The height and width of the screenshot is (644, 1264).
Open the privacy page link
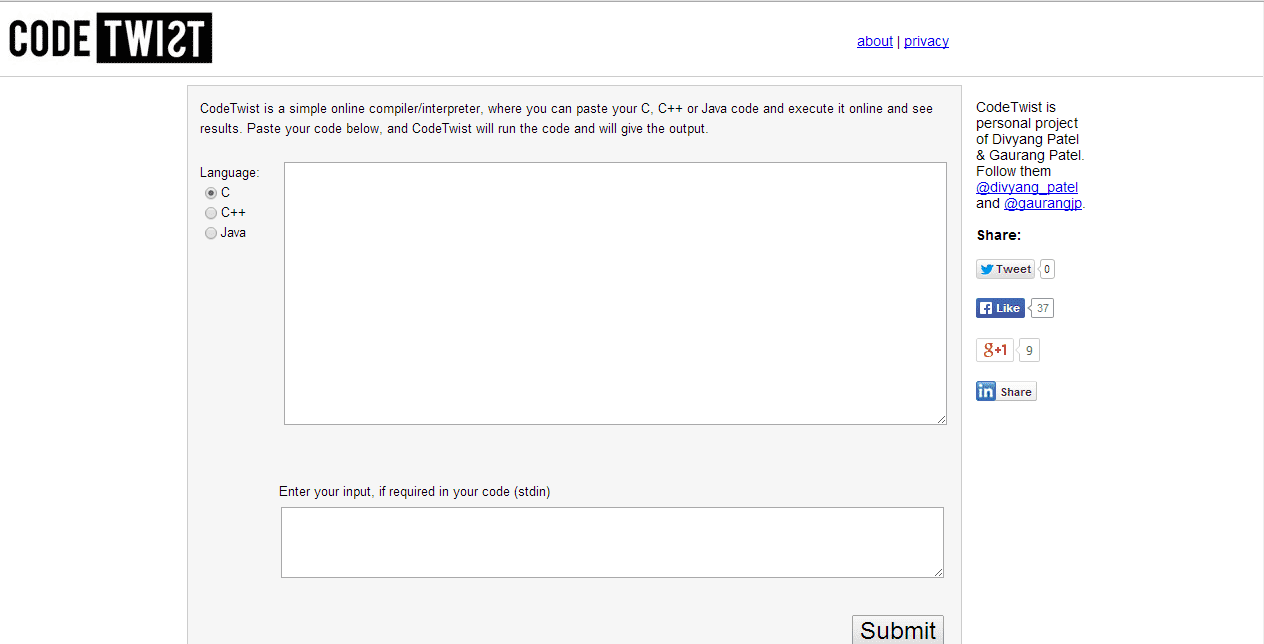926,41
